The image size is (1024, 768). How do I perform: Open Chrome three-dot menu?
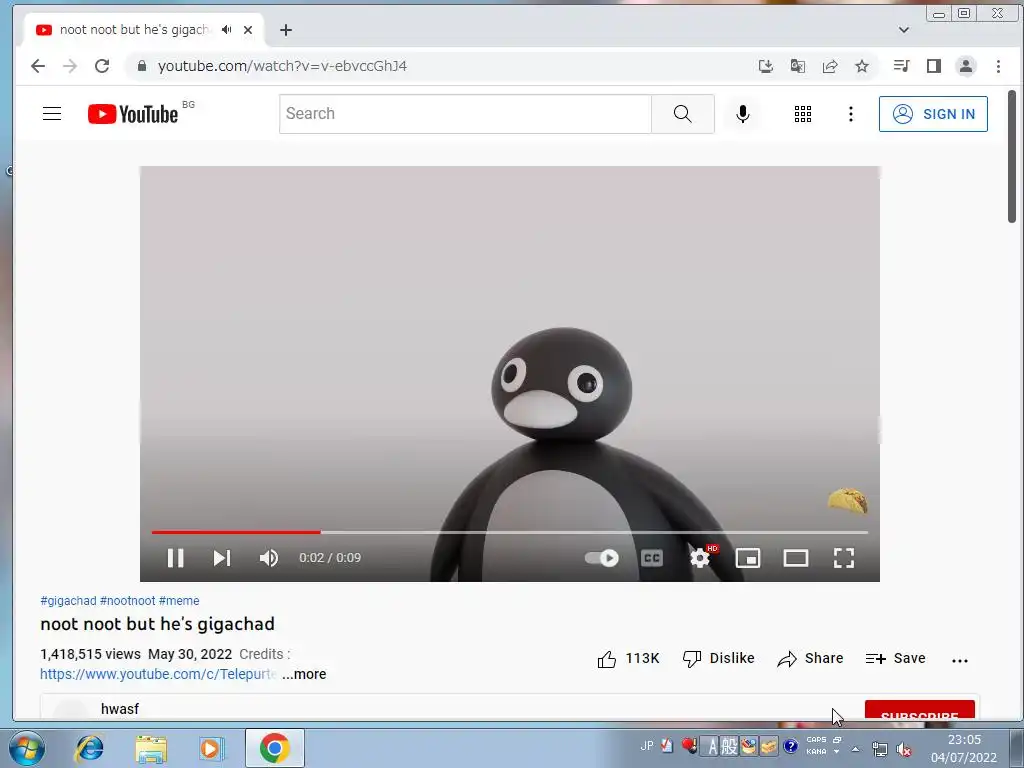tap(998, 66)
